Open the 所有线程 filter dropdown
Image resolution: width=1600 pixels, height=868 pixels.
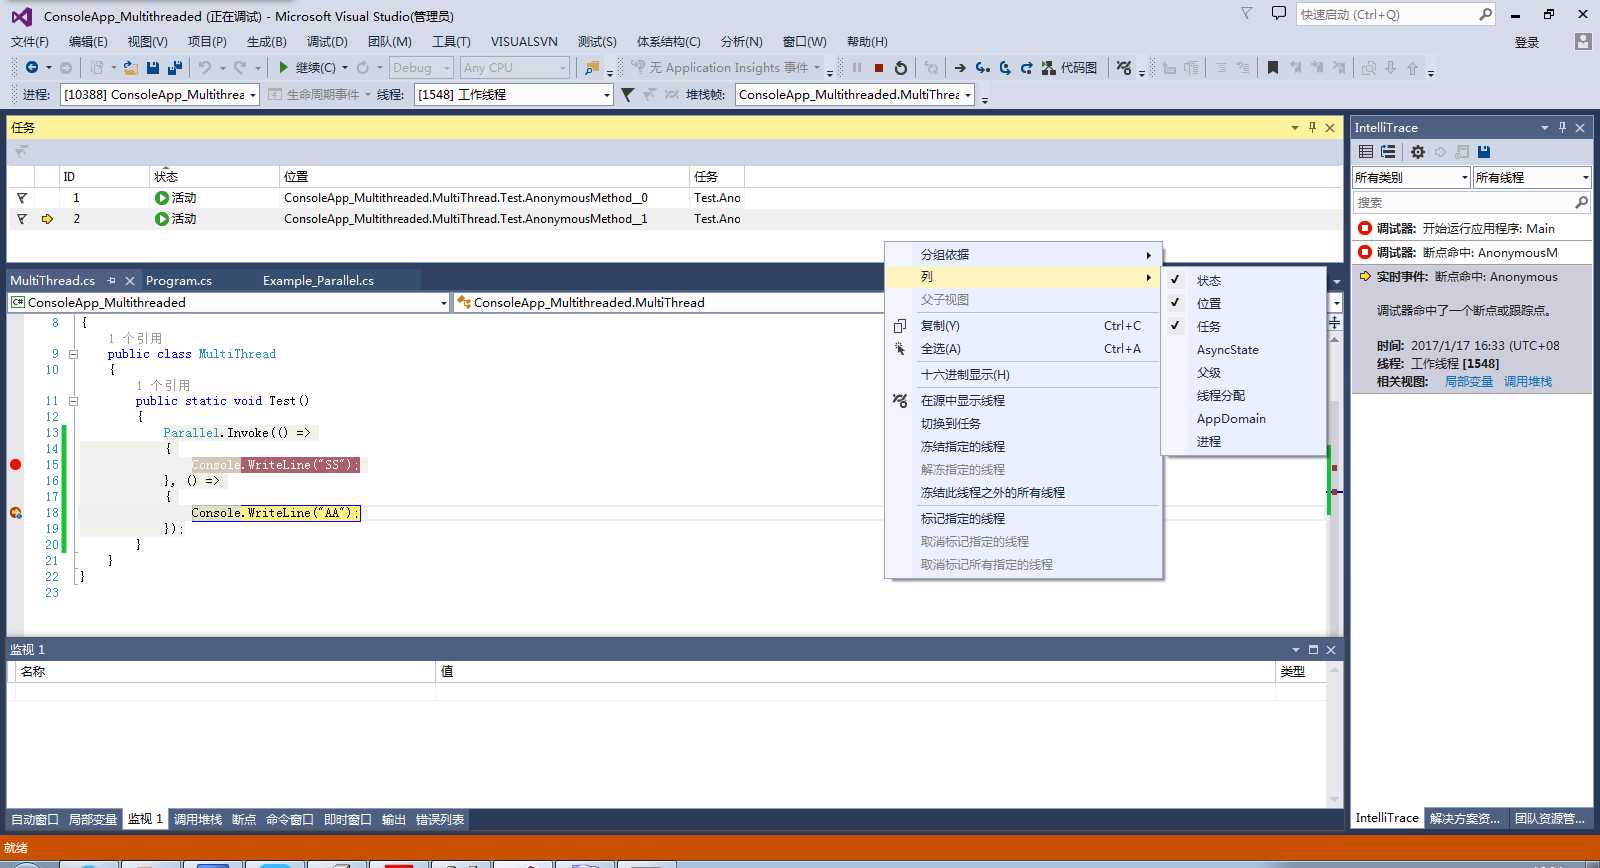(1532, 177)
